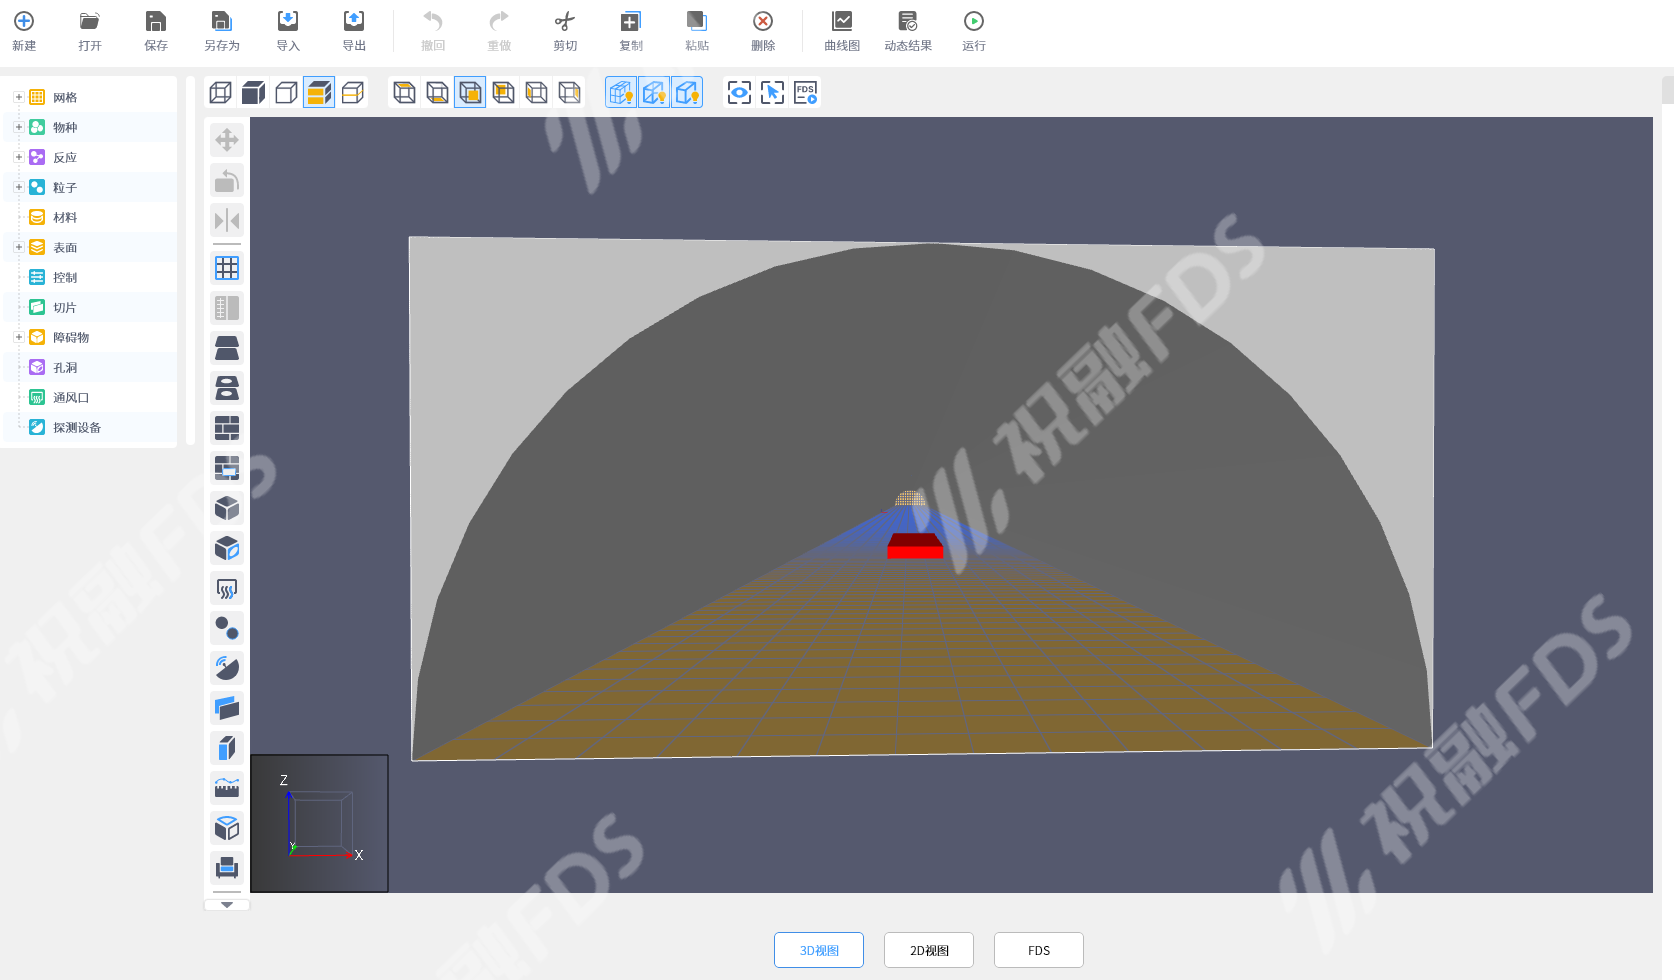Expand the 反应 tree node
The height and width of the screenshot is (980, 1674).
point(18,157)
